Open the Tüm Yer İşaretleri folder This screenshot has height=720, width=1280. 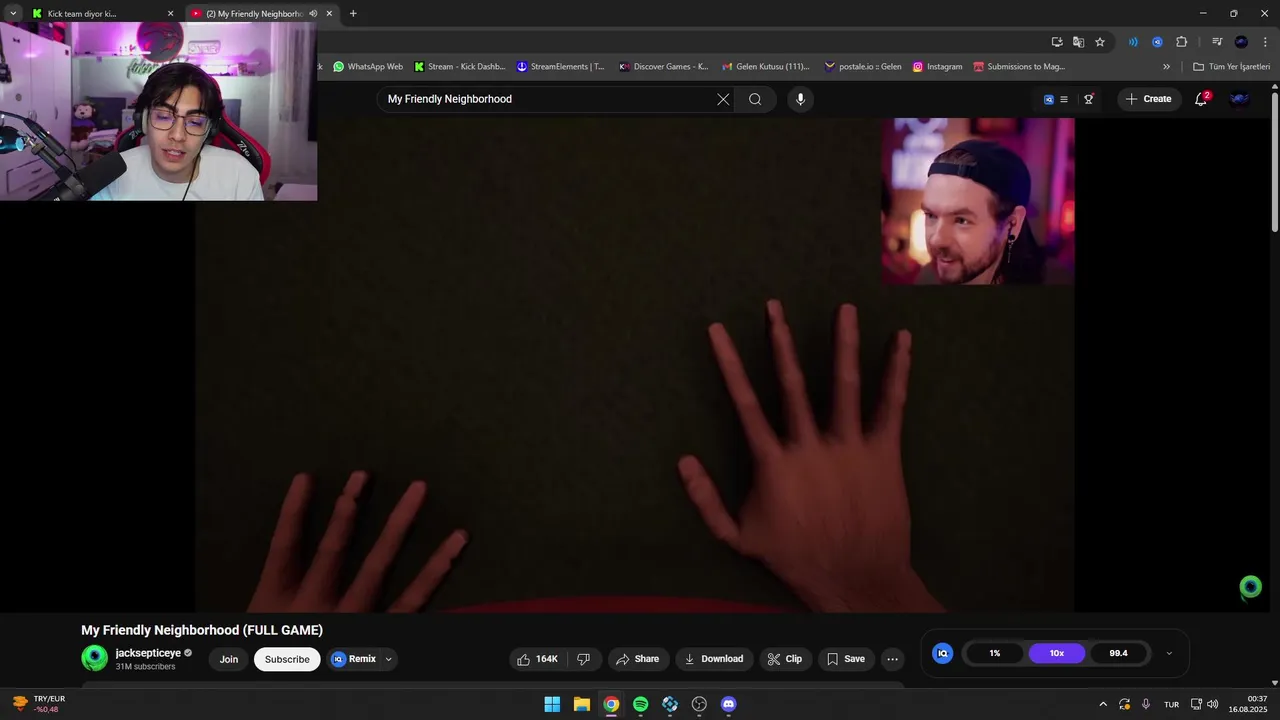click(x=1232, y=67)
